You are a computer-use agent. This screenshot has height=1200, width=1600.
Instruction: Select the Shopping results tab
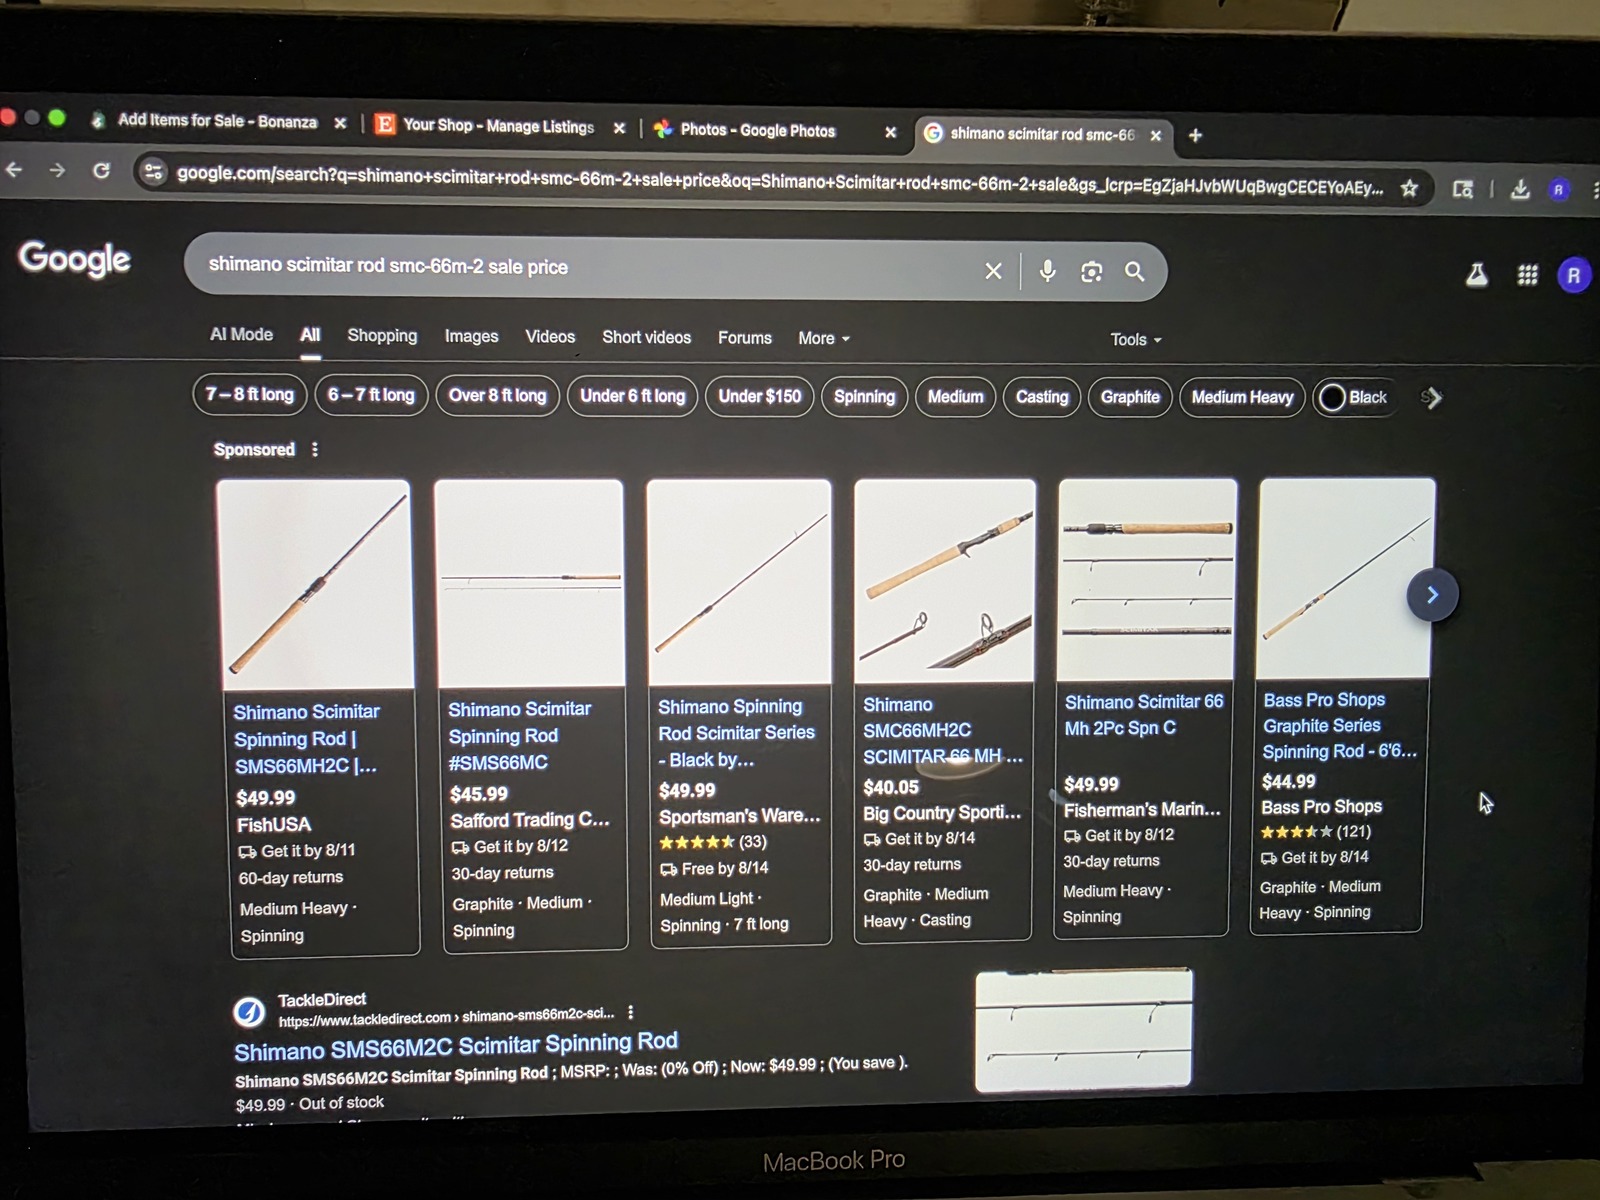coord(382,336)
